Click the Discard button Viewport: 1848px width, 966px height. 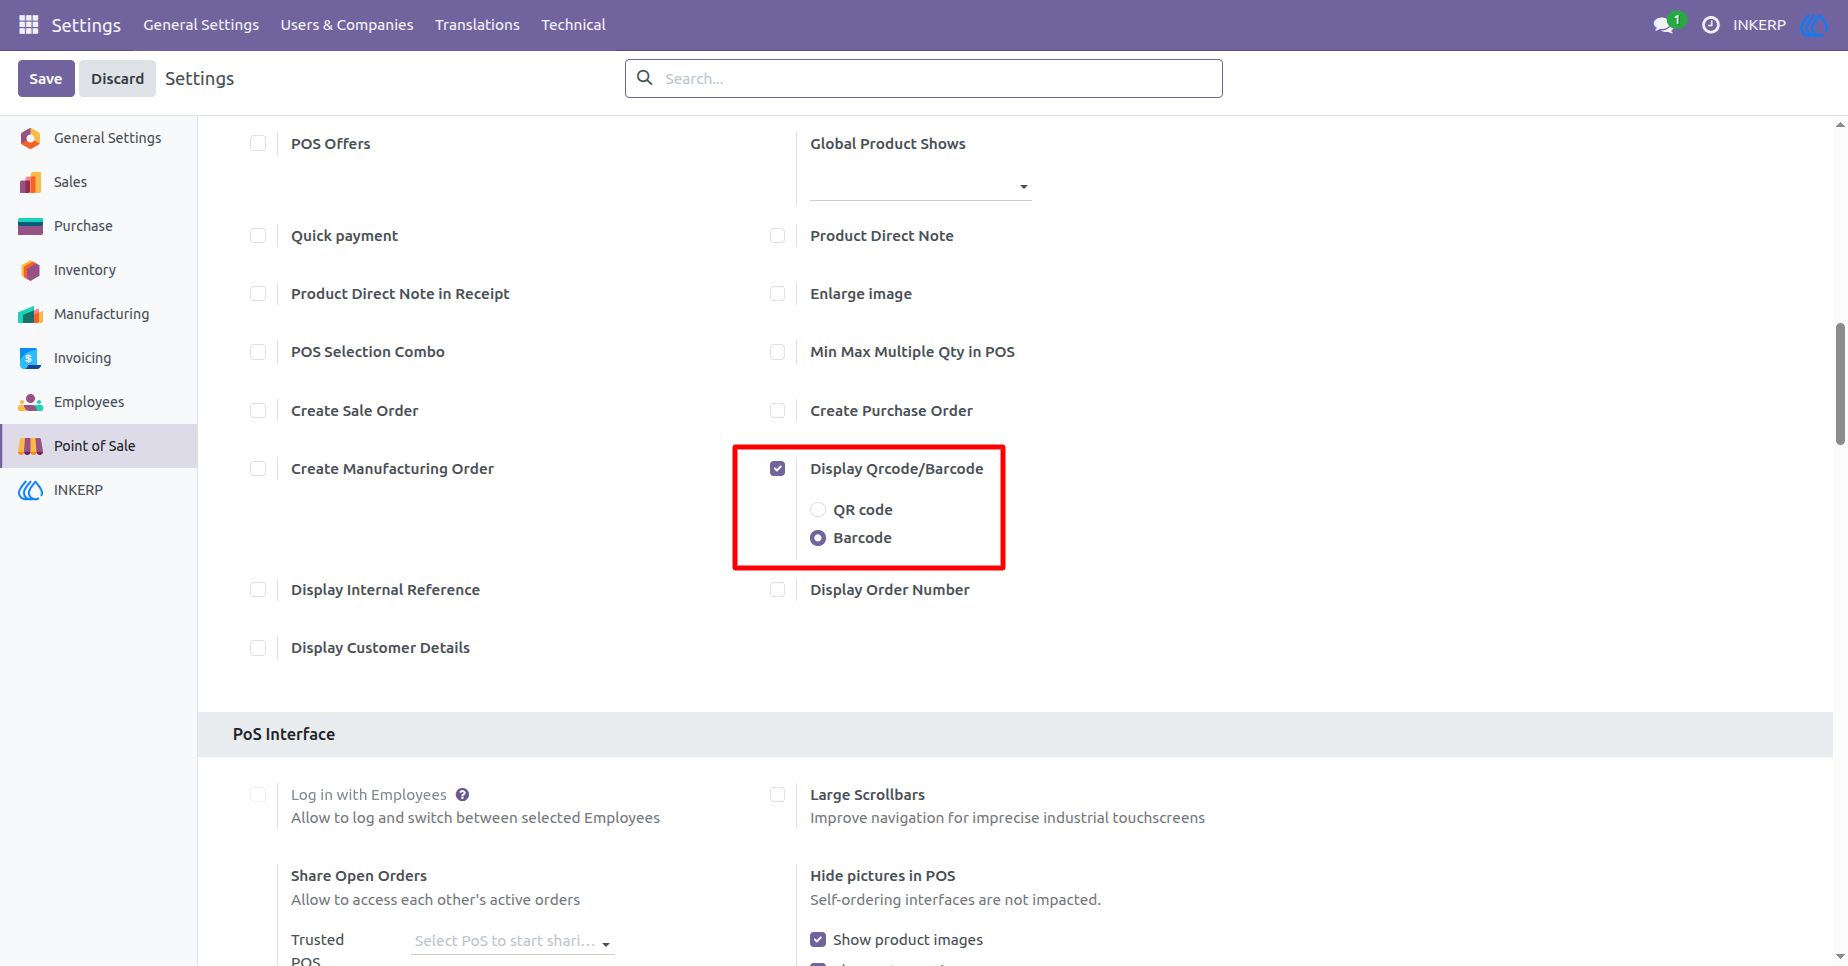pyautogui.click(x=118, y=79)
